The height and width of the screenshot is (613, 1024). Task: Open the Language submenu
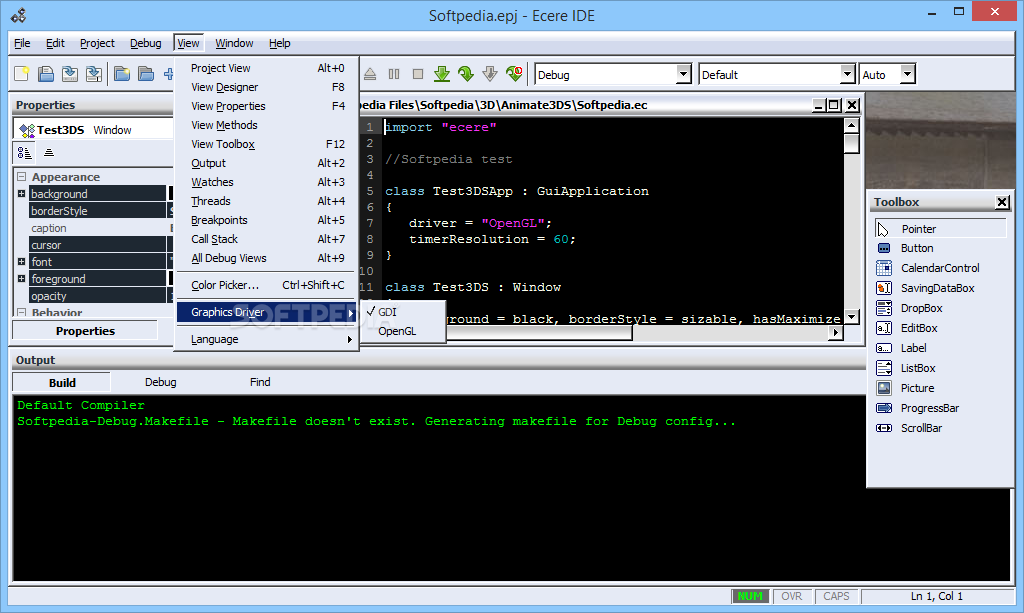tap(267, 339)
